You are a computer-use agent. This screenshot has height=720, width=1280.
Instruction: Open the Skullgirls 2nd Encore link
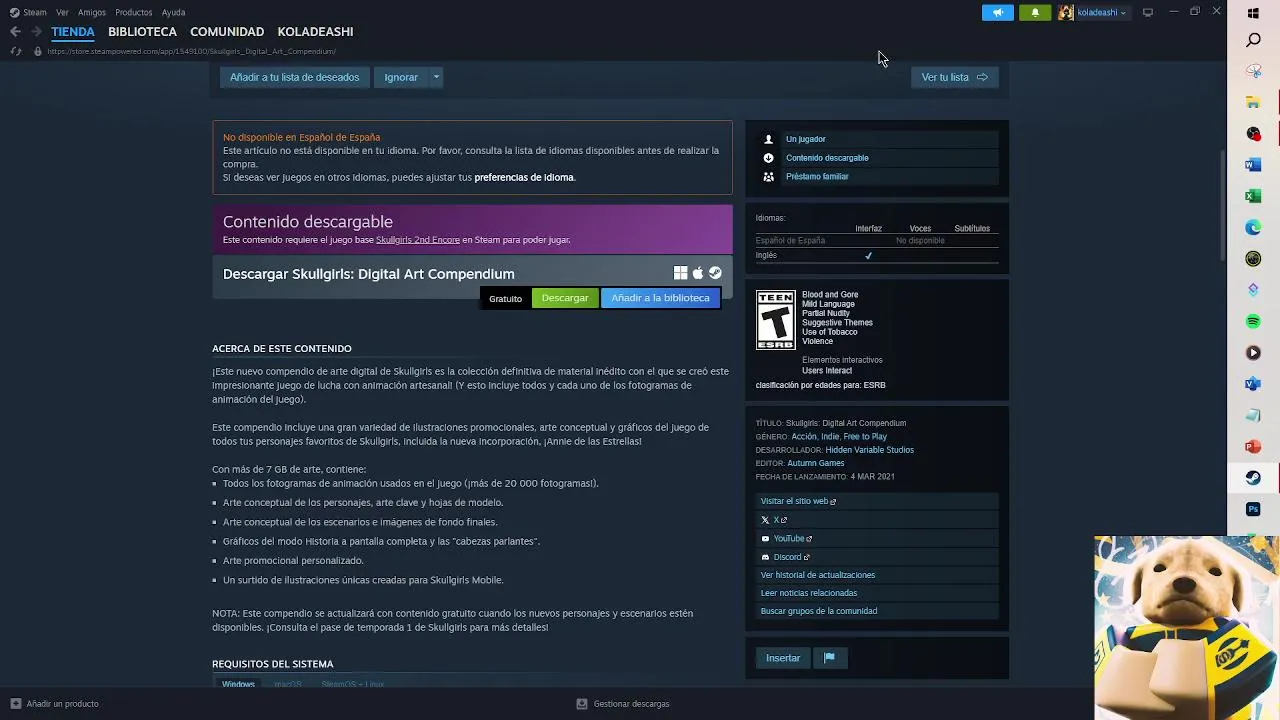click(418, 240)
